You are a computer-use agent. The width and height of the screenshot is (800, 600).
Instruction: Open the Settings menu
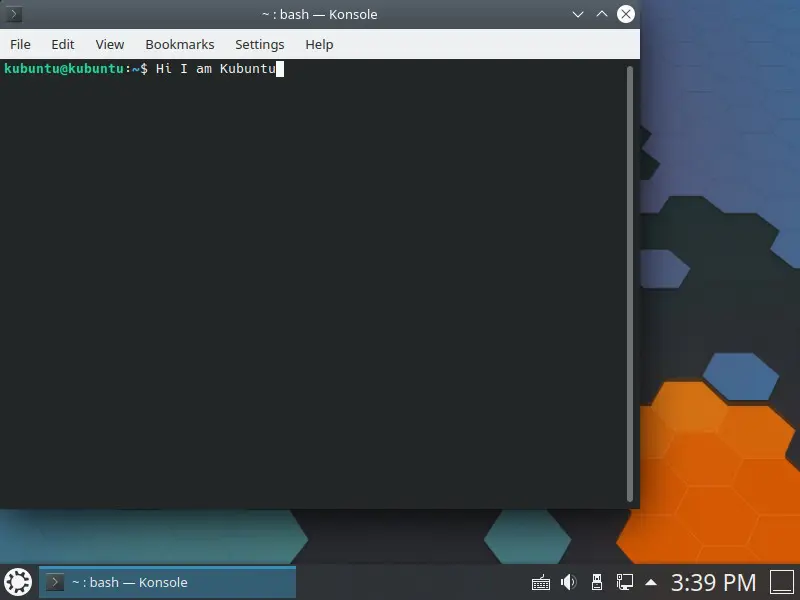coord(260,44)
